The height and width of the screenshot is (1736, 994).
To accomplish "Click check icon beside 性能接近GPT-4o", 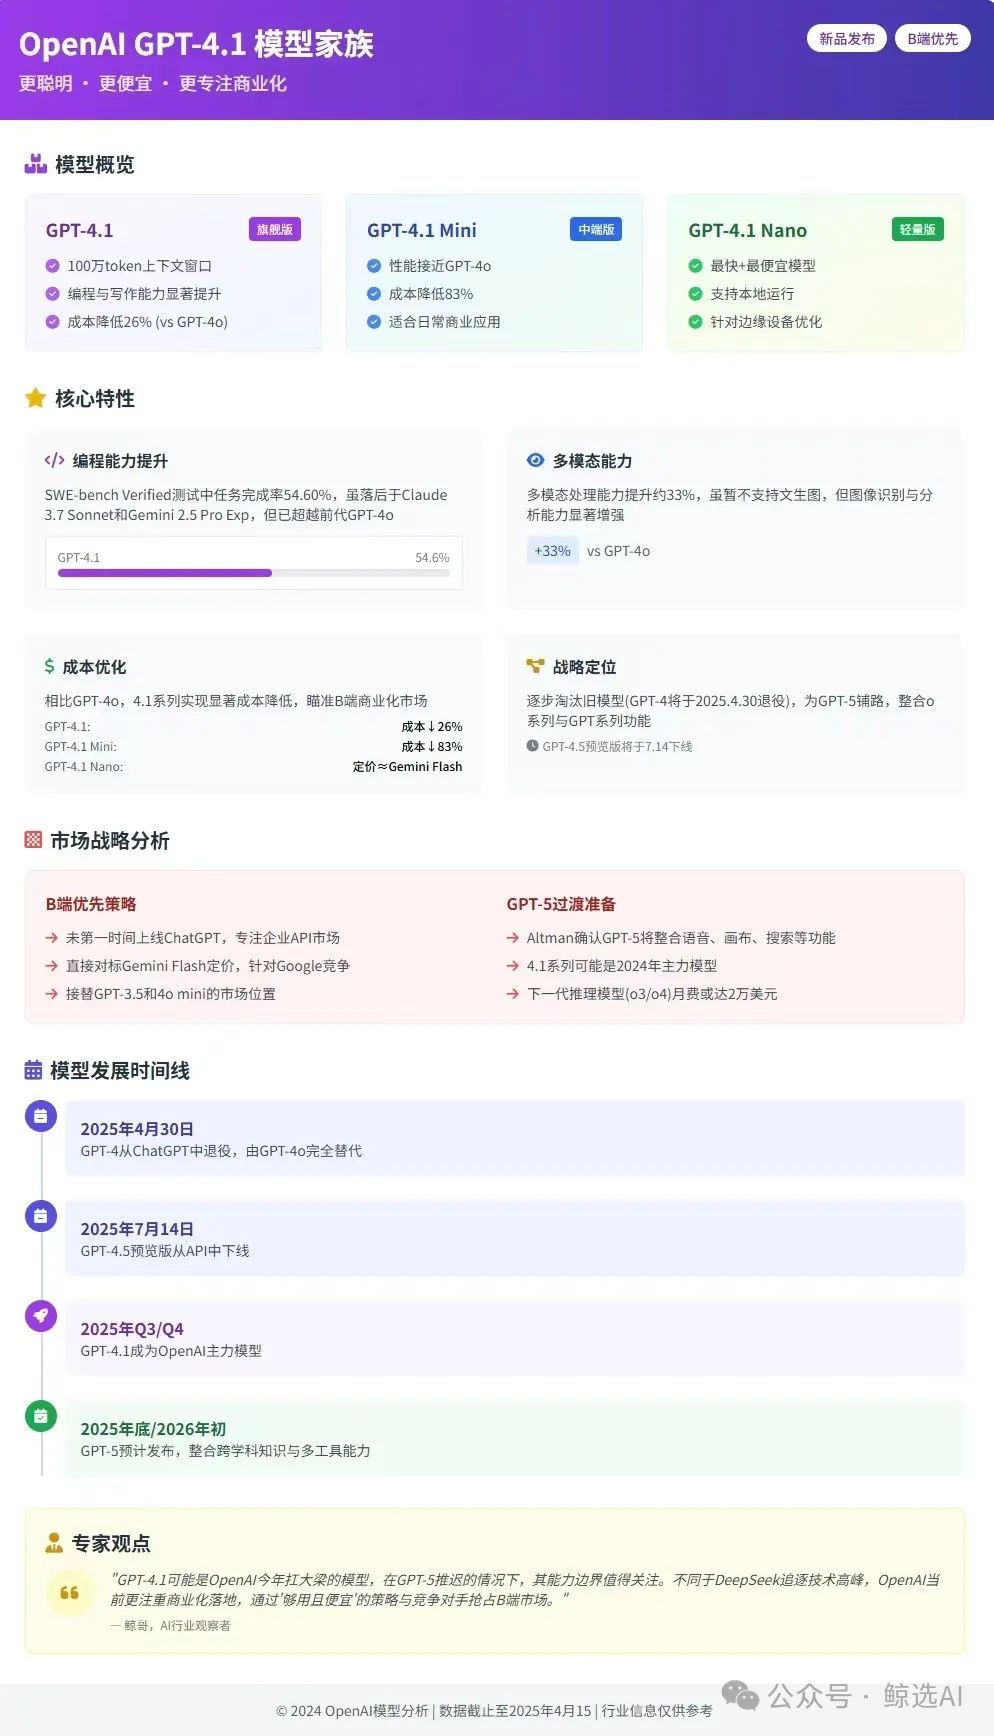I will 374,266.
